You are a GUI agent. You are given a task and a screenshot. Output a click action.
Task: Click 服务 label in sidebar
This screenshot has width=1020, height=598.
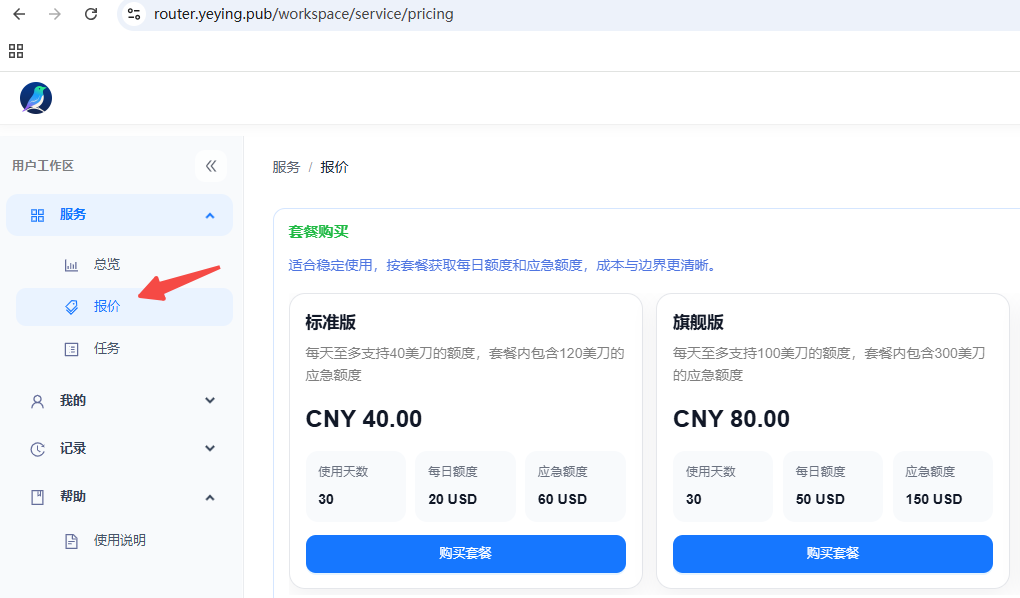[x=73, y=214]
